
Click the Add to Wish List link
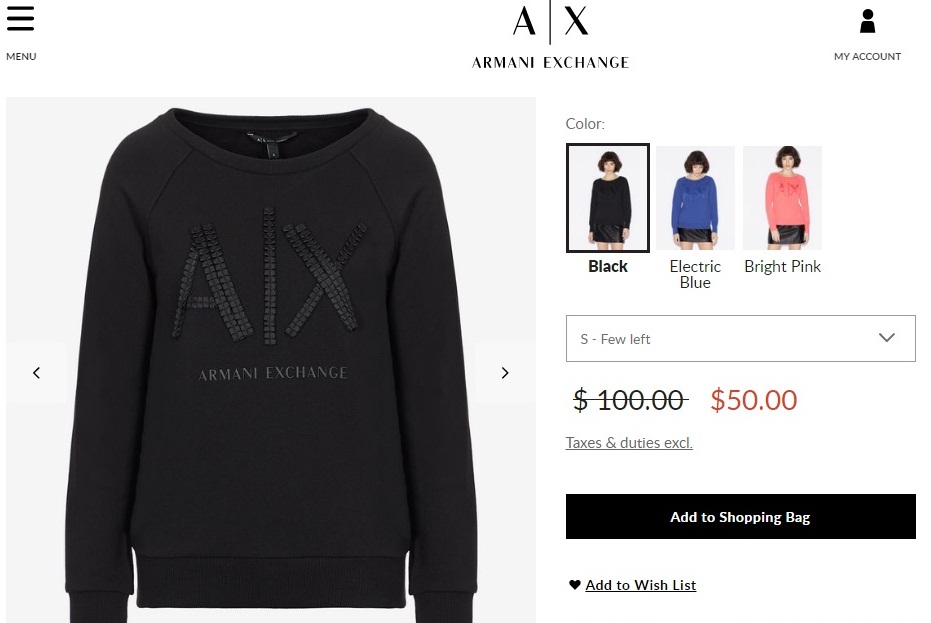[x=641, y=585]
